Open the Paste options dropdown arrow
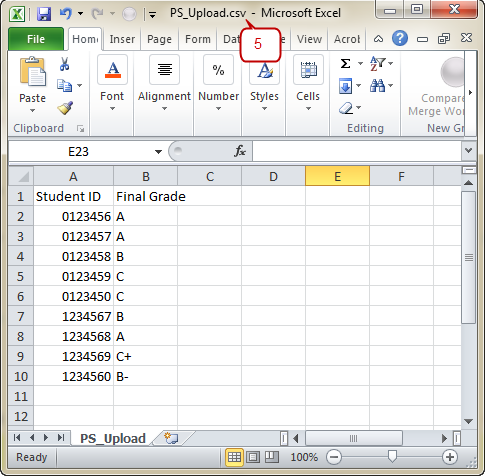 click(x=32, y=111)
